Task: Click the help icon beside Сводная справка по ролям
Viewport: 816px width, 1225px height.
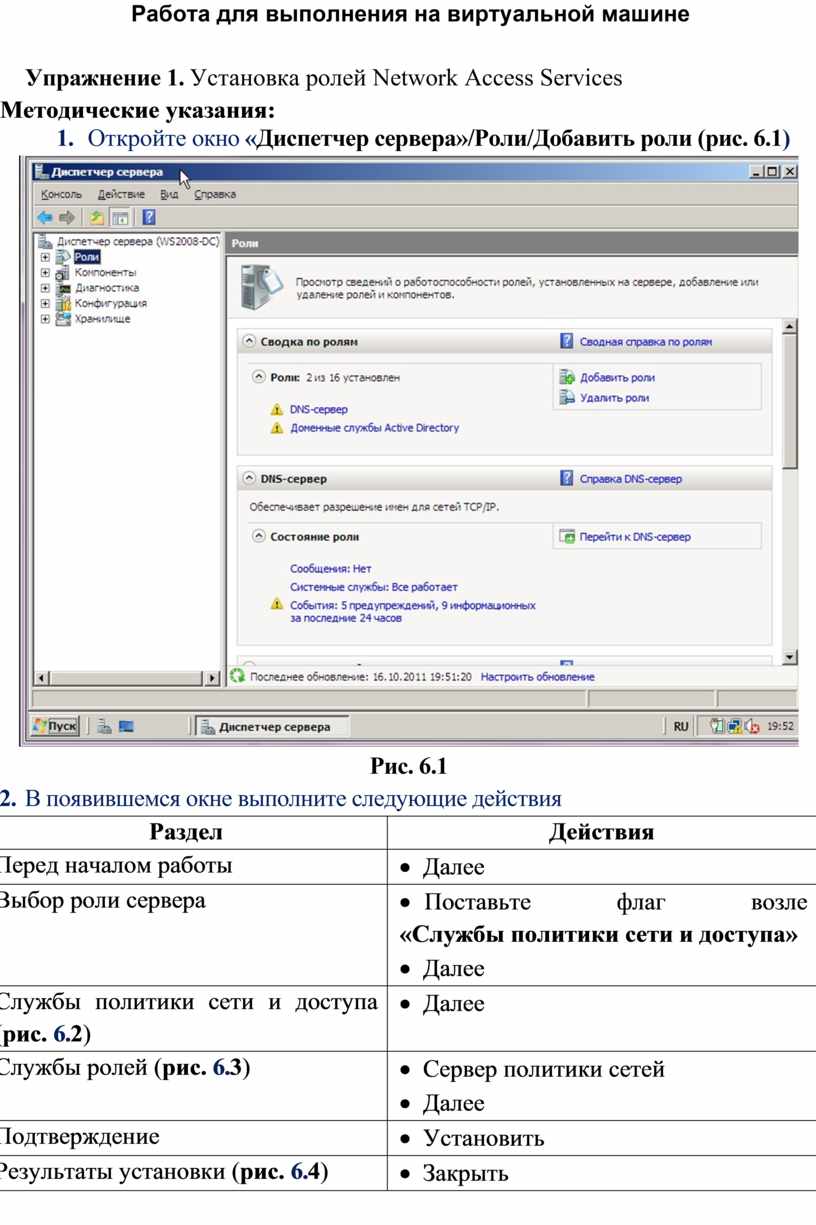Action: [567, 341]
